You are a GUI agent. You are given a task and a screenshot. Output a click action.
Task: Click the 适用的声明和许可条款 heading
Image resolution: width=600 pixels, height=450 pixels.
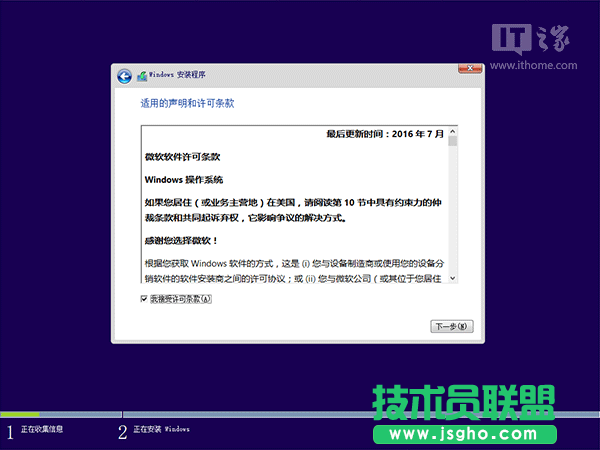(187, 103)
